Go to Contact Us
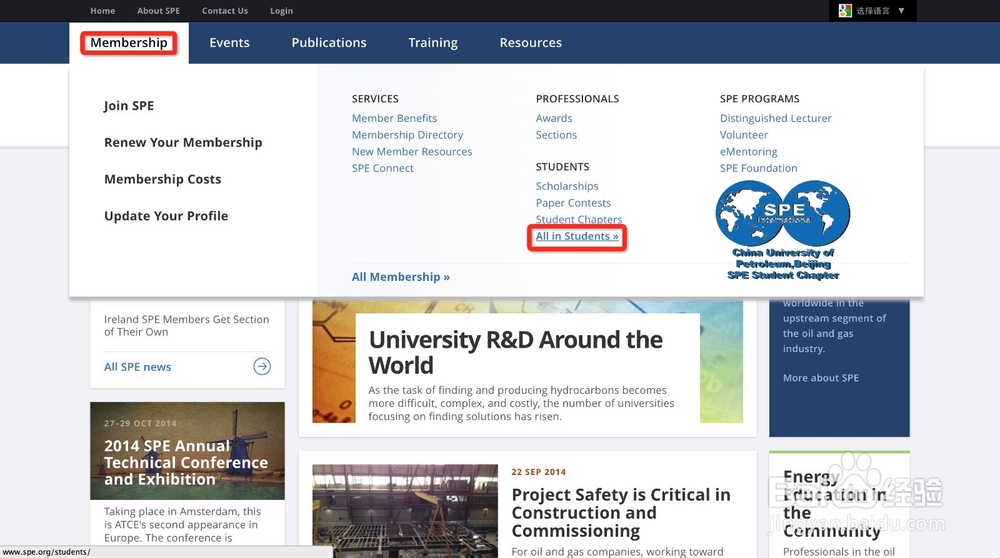Screen dimensions: 1000x558 point(224,11)
